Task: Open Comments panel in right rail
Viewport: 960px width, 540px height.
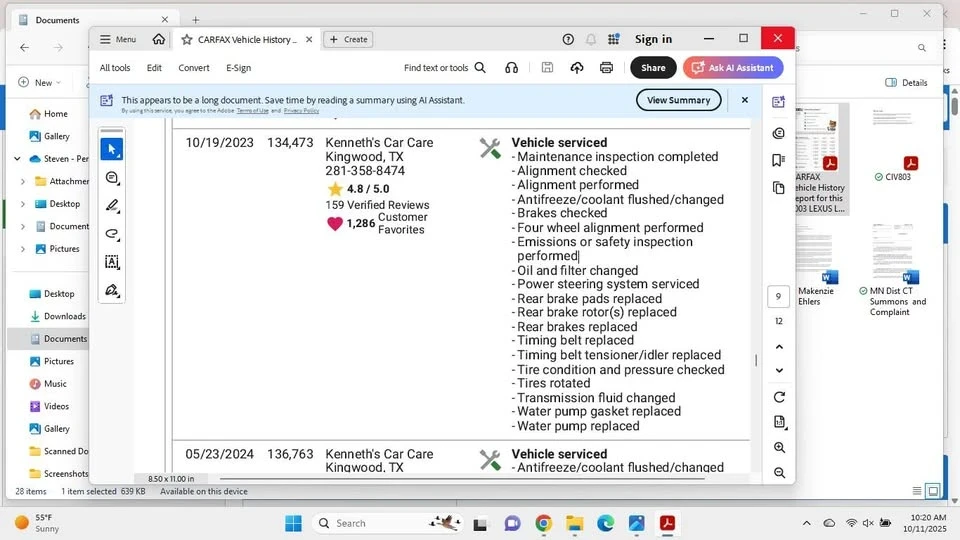Action: tap(778, 133)
